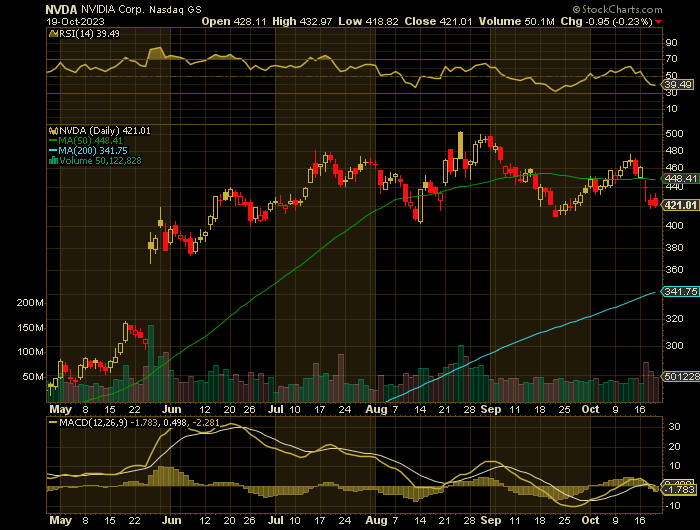Click the 0.498 MACD signal legend value

175,422
